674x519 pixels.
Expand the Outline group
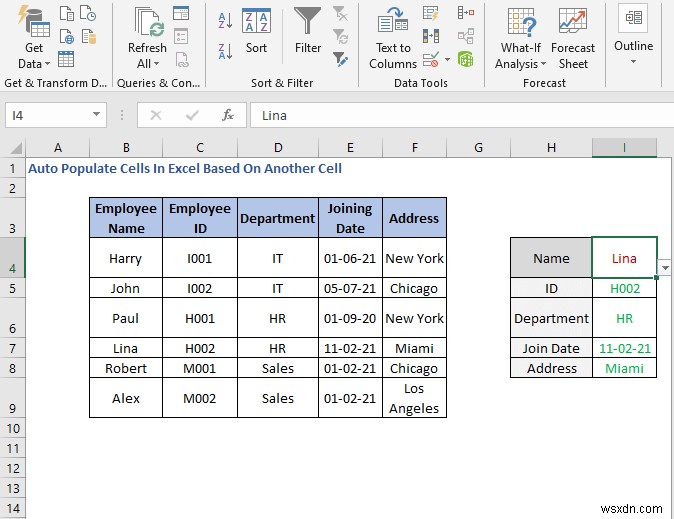click(x=633, y=35)
